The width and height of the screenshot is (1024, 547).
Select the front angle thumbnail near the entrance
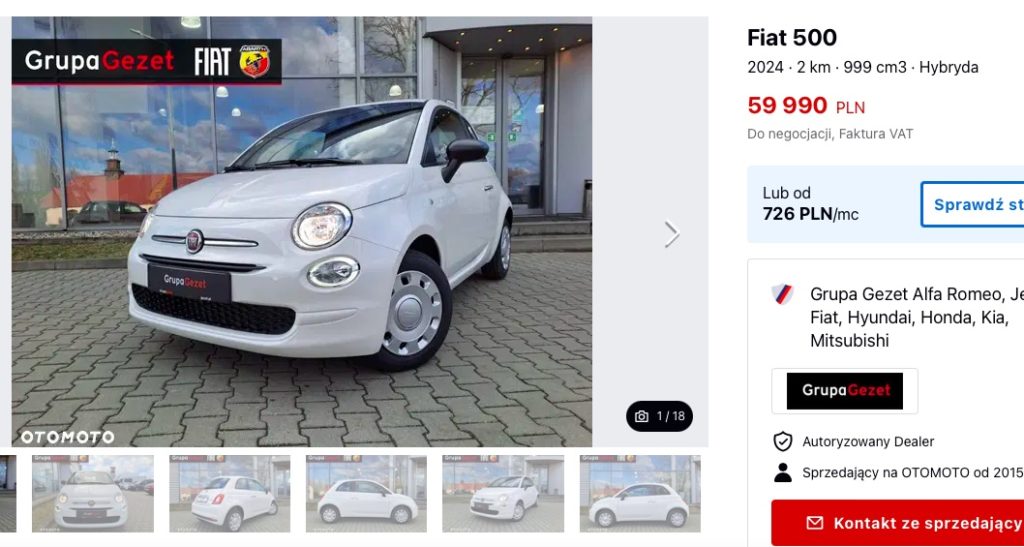(503, 493)
